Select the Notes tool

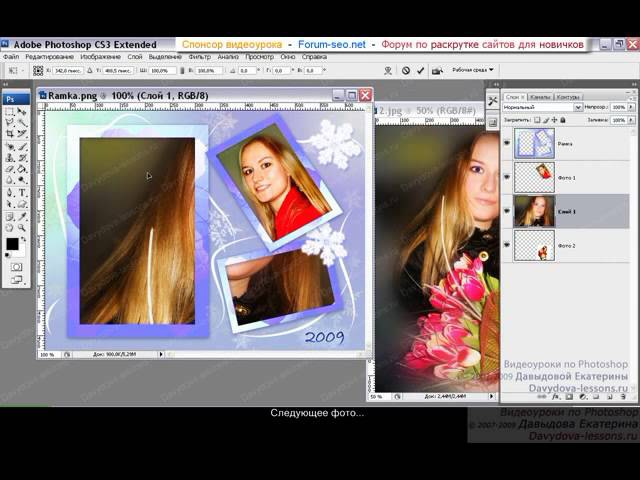tap(10, 216)
